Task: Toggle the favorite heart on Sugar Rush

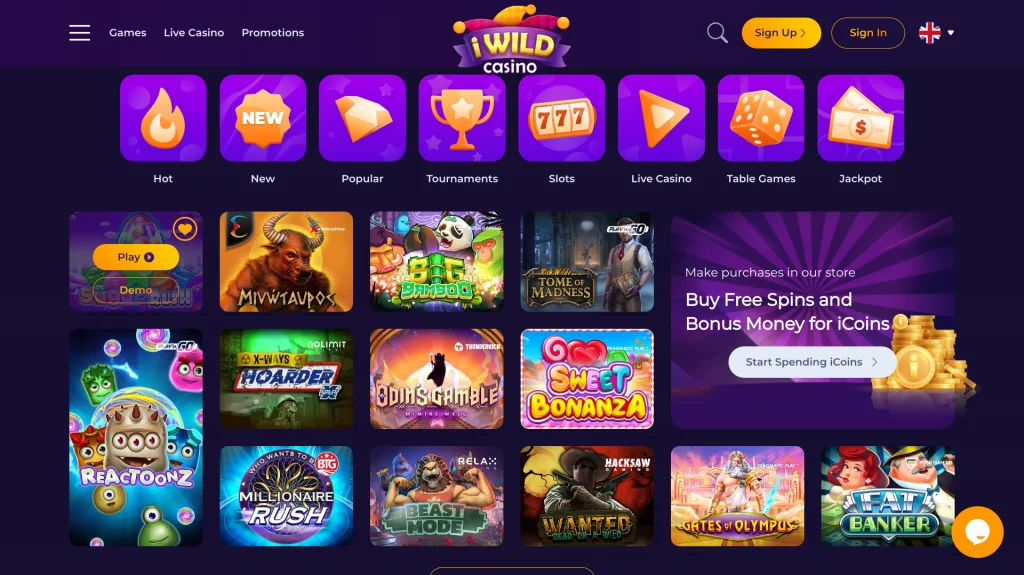Action: point(185,229)
